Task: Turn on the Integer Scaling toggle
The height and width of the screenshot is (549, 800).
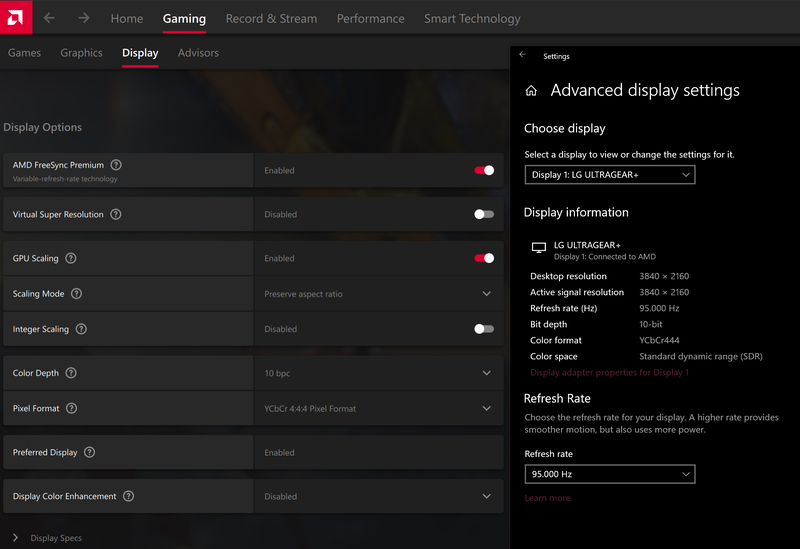Action: 484,329
